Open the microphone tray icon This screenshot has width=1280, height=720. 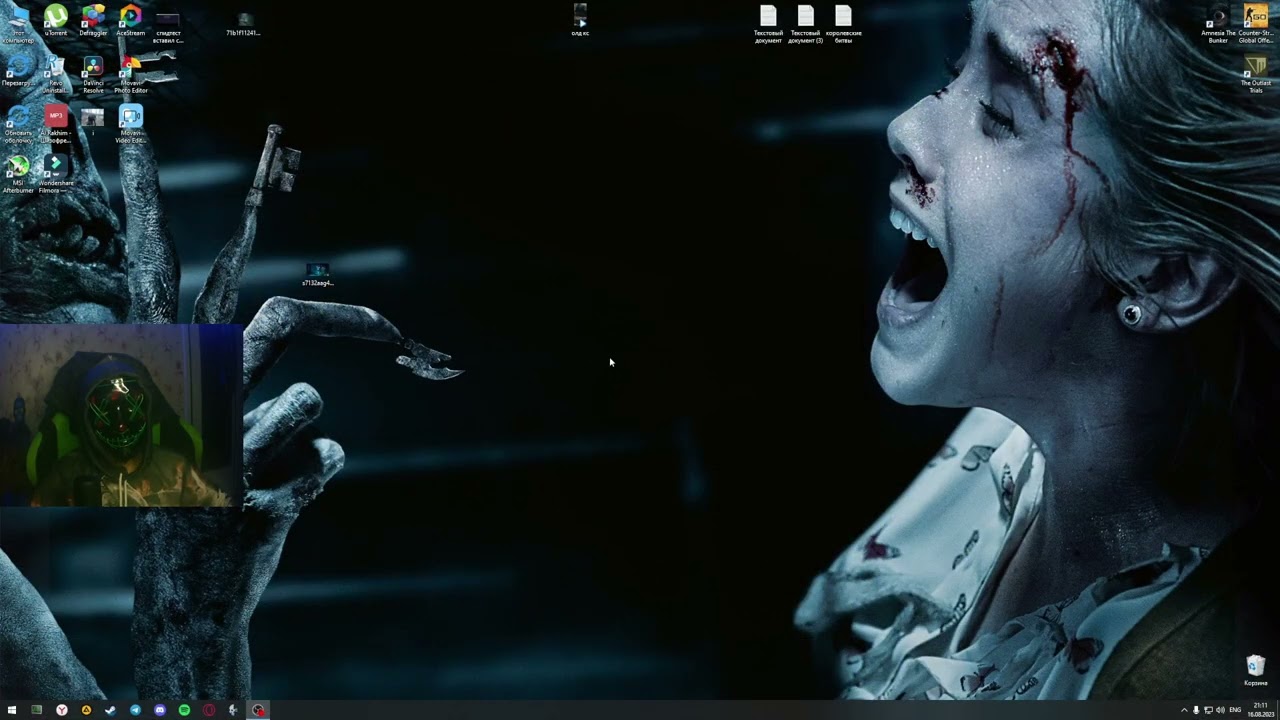click(1196, 710)
